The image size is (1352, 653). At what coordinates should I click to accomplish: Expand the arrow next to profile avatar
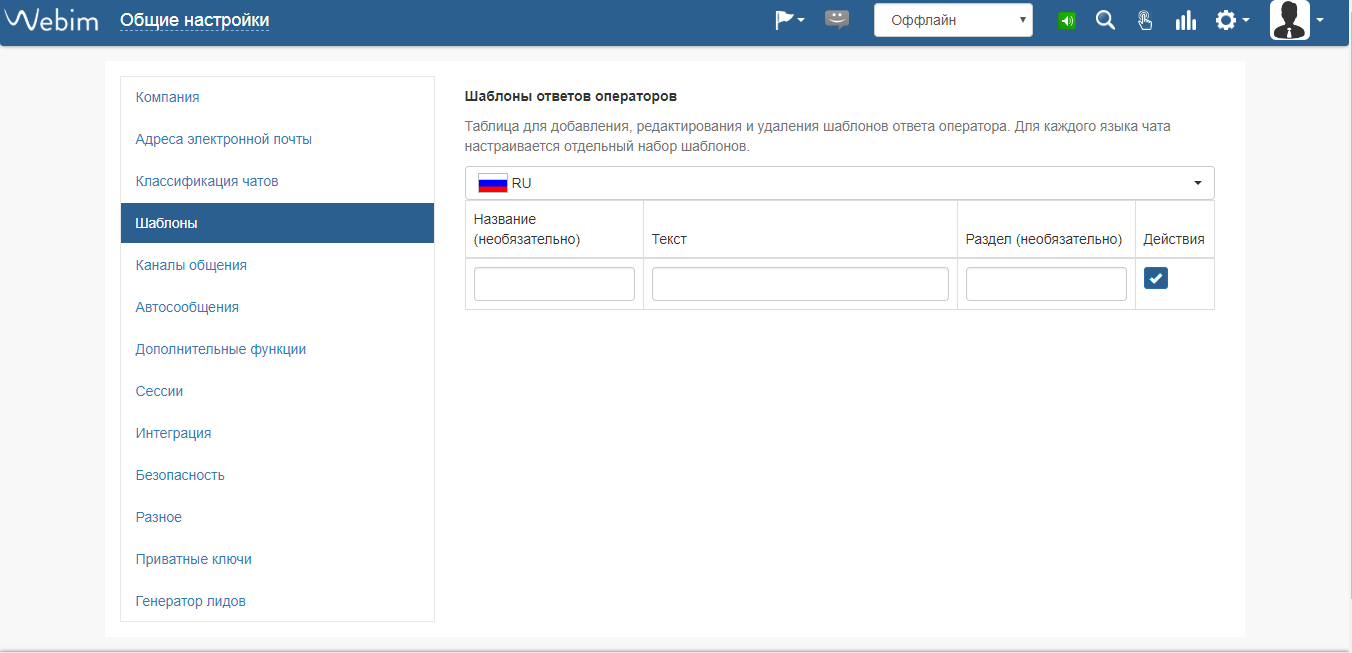tap(1320, 20)
